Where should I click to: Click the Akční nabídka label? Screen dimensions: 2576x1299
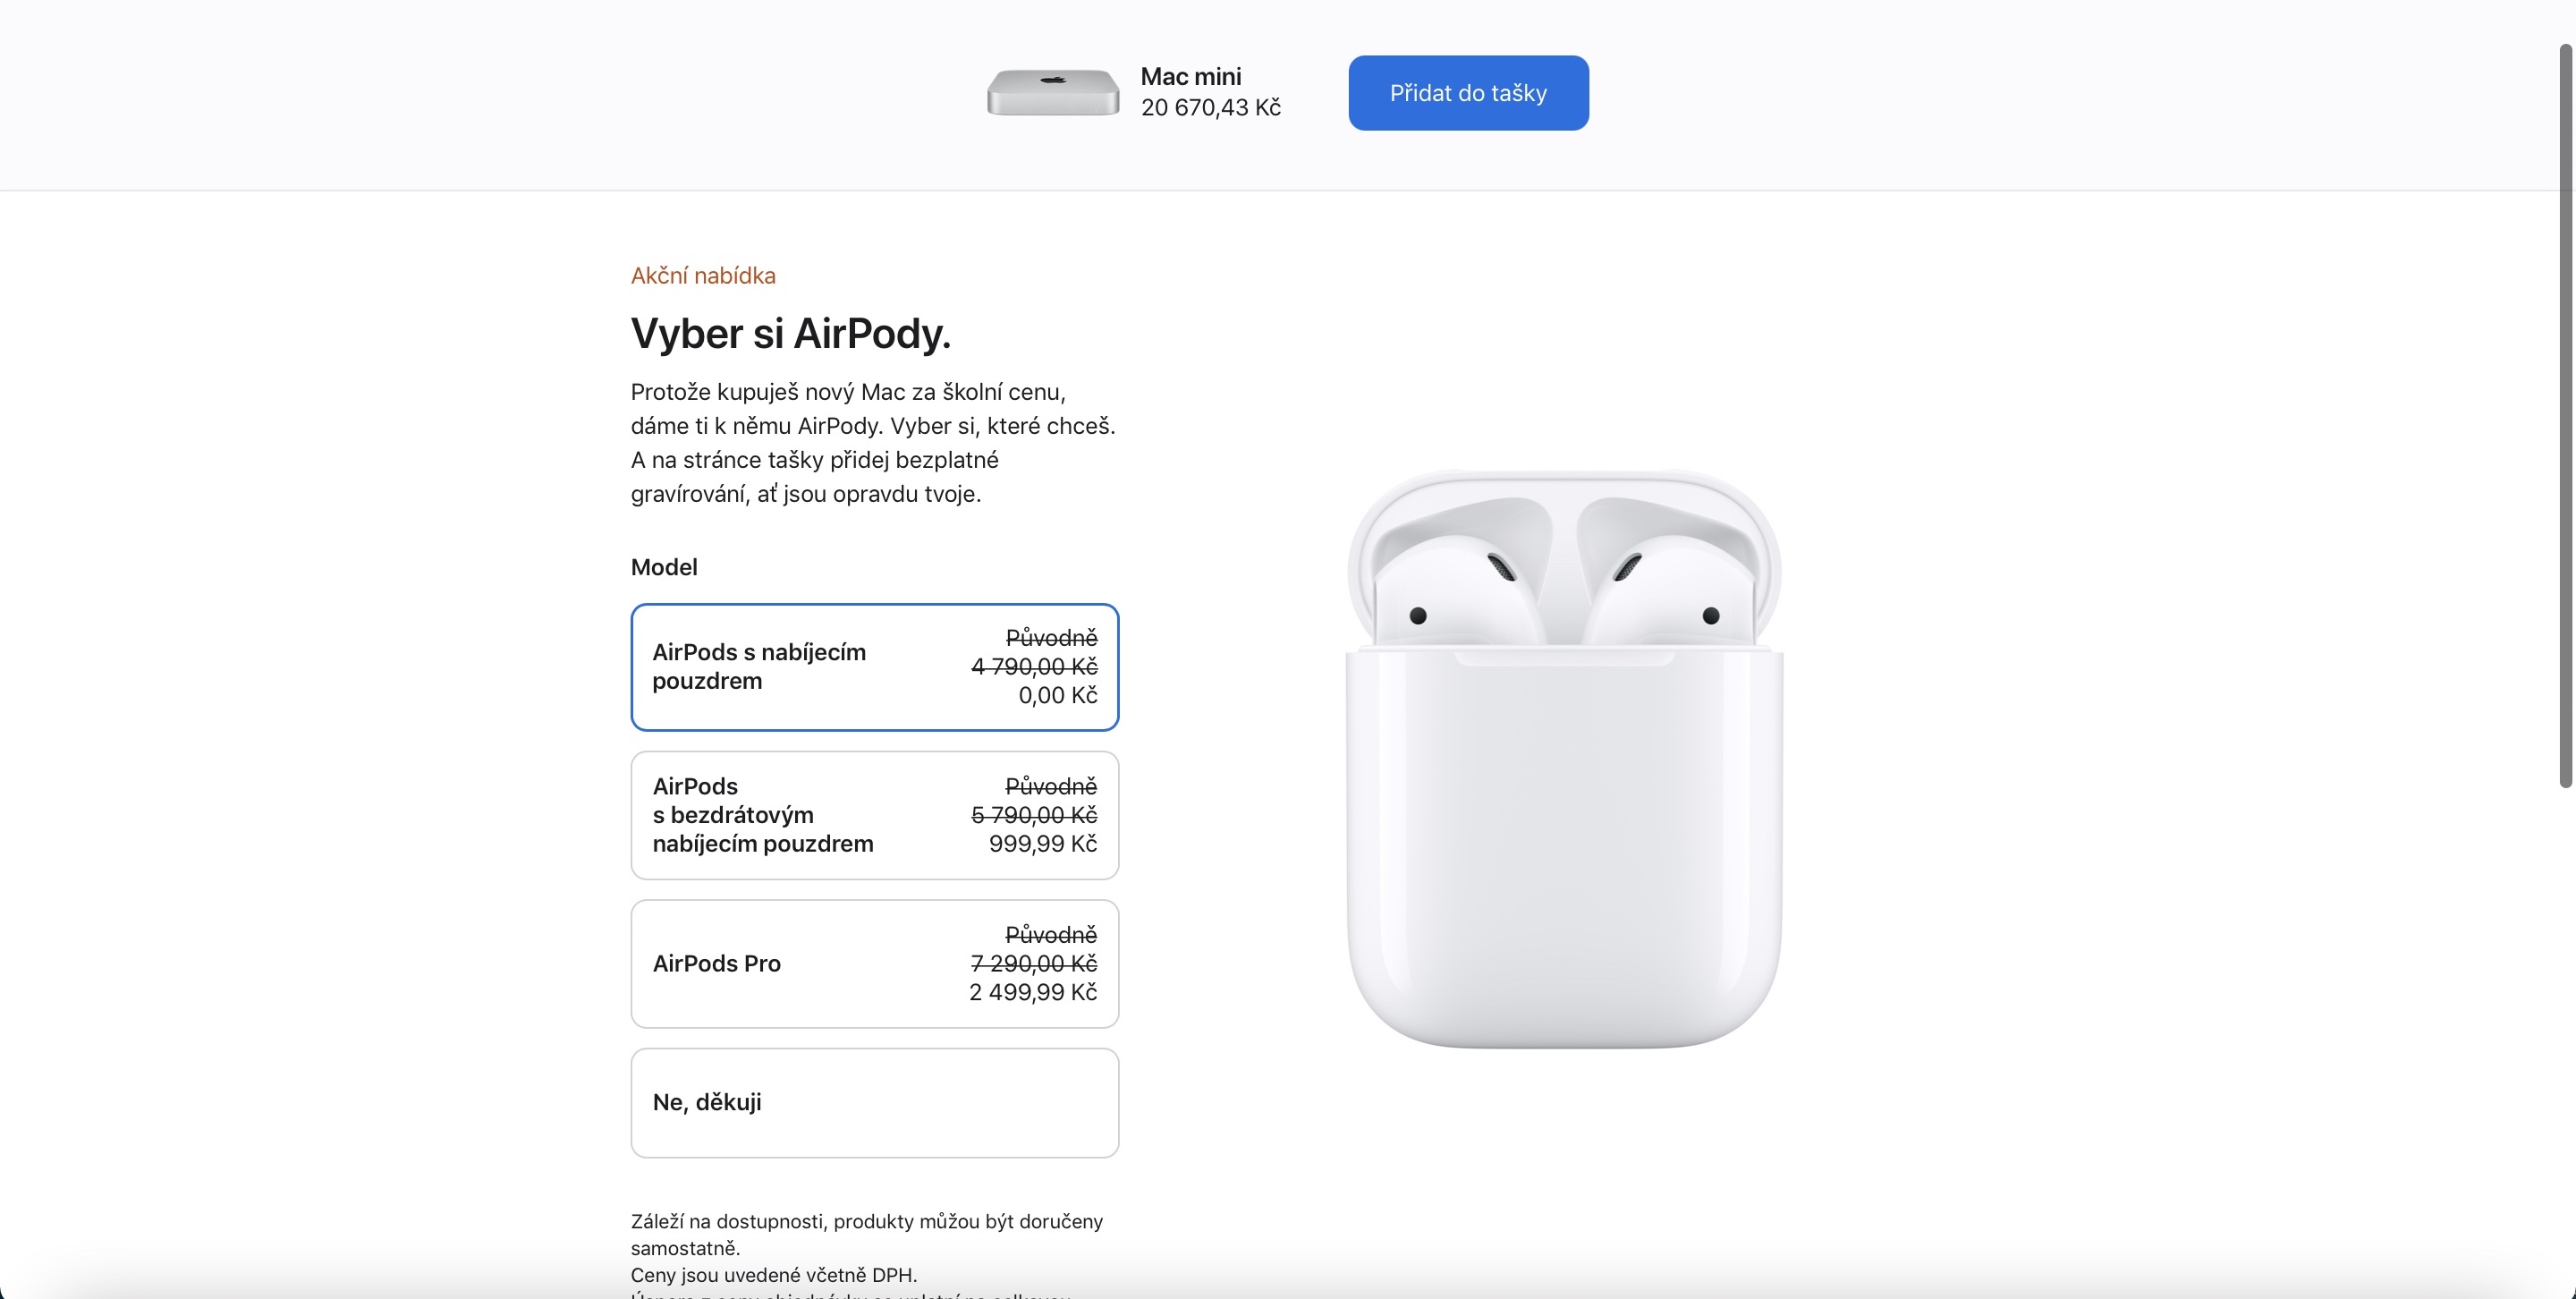[703, 276]
